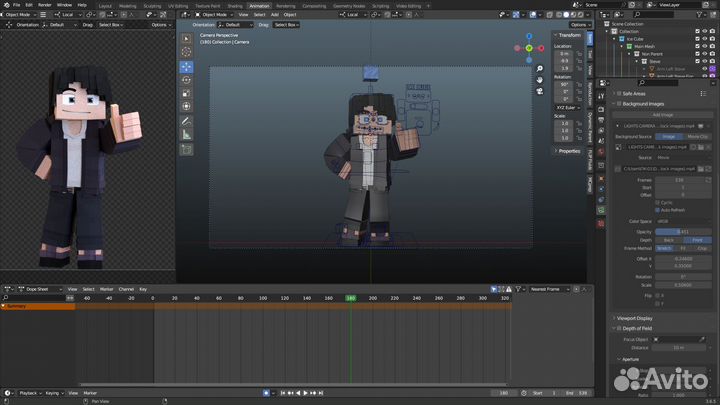
Task: Choose the Select Box arrow tool
Action: pos(186,39)
